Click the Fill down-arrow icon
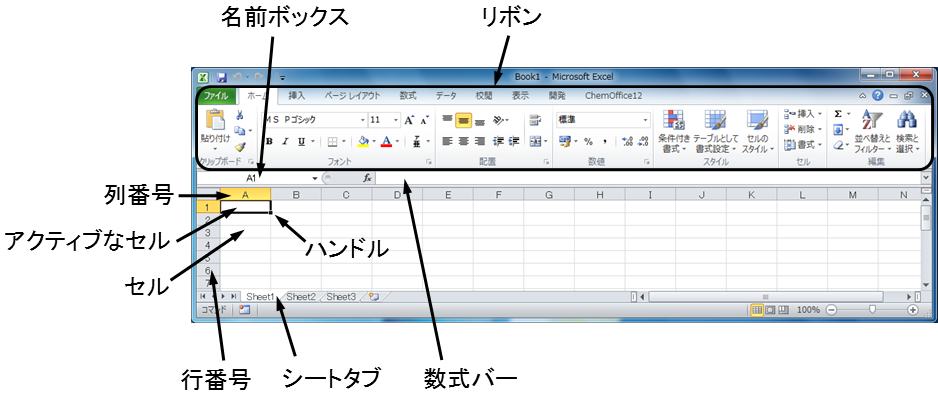Viewport: 938px width, 396px height. (x=839, y=129)
